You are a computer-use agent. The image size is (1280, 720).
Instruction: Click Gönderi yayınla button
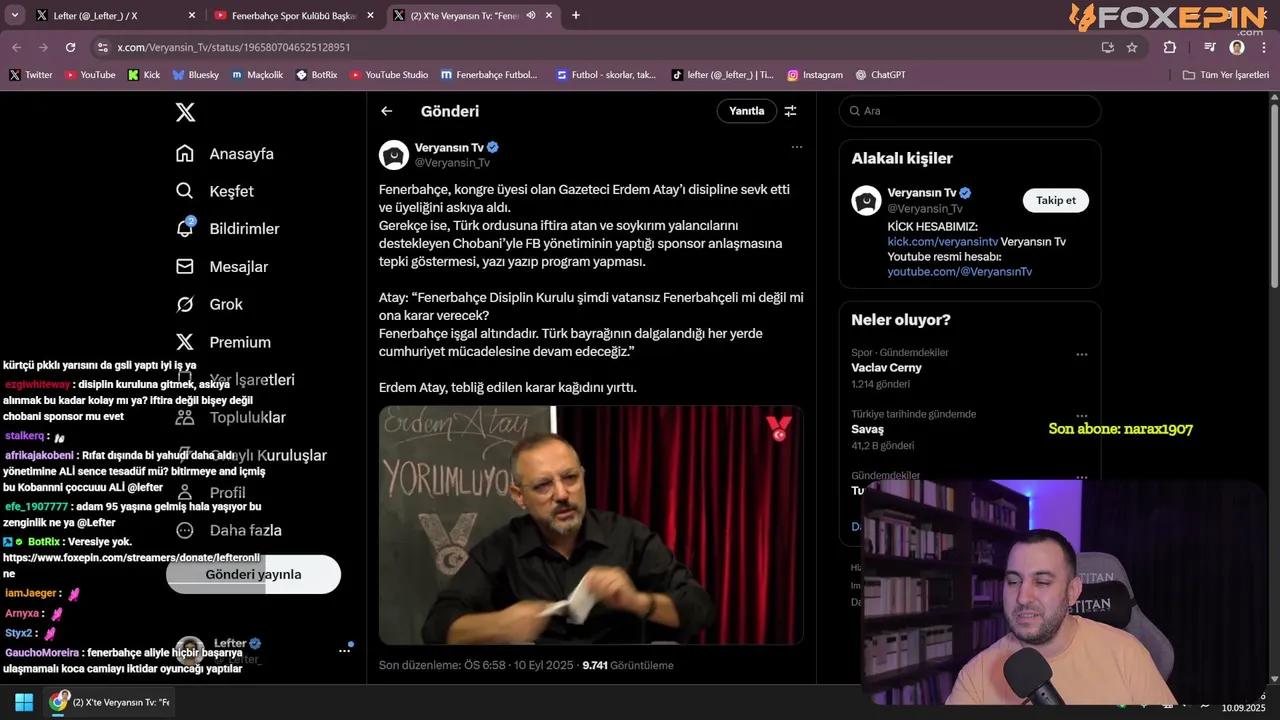pos(253,574)
